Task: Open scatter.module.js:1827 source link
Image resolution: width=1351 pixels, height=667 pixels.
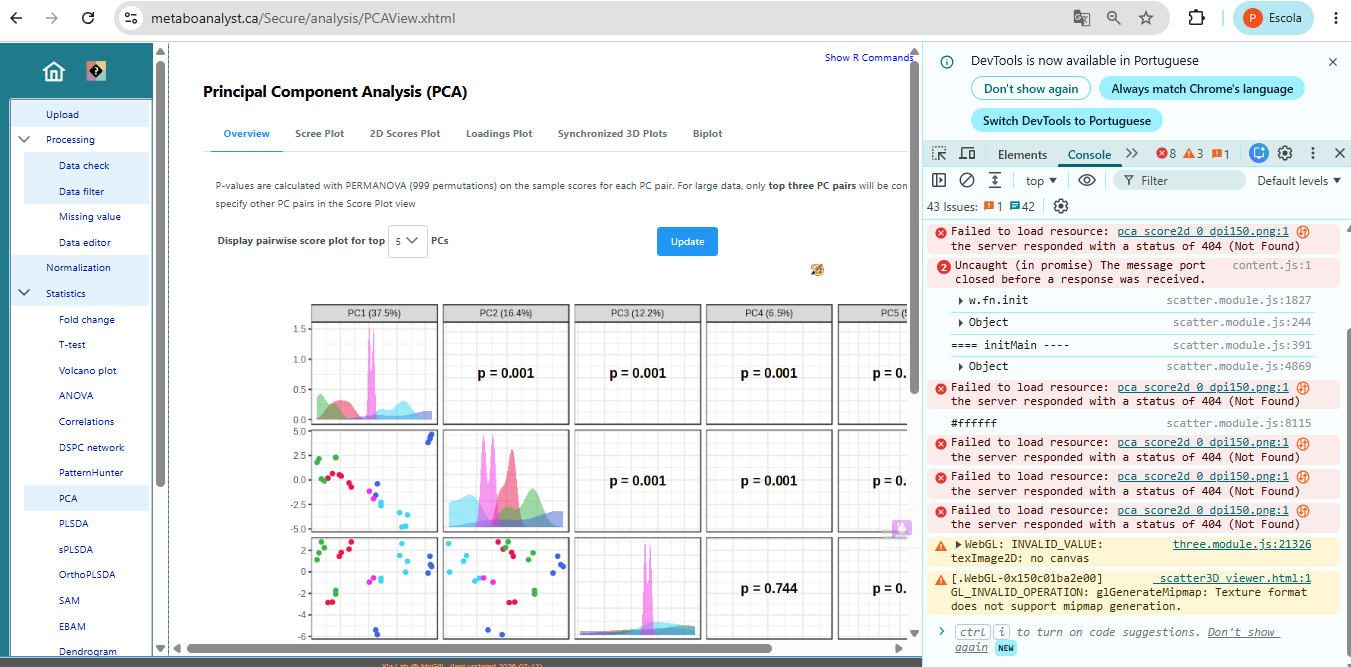Action: (x=1238, y=300)
